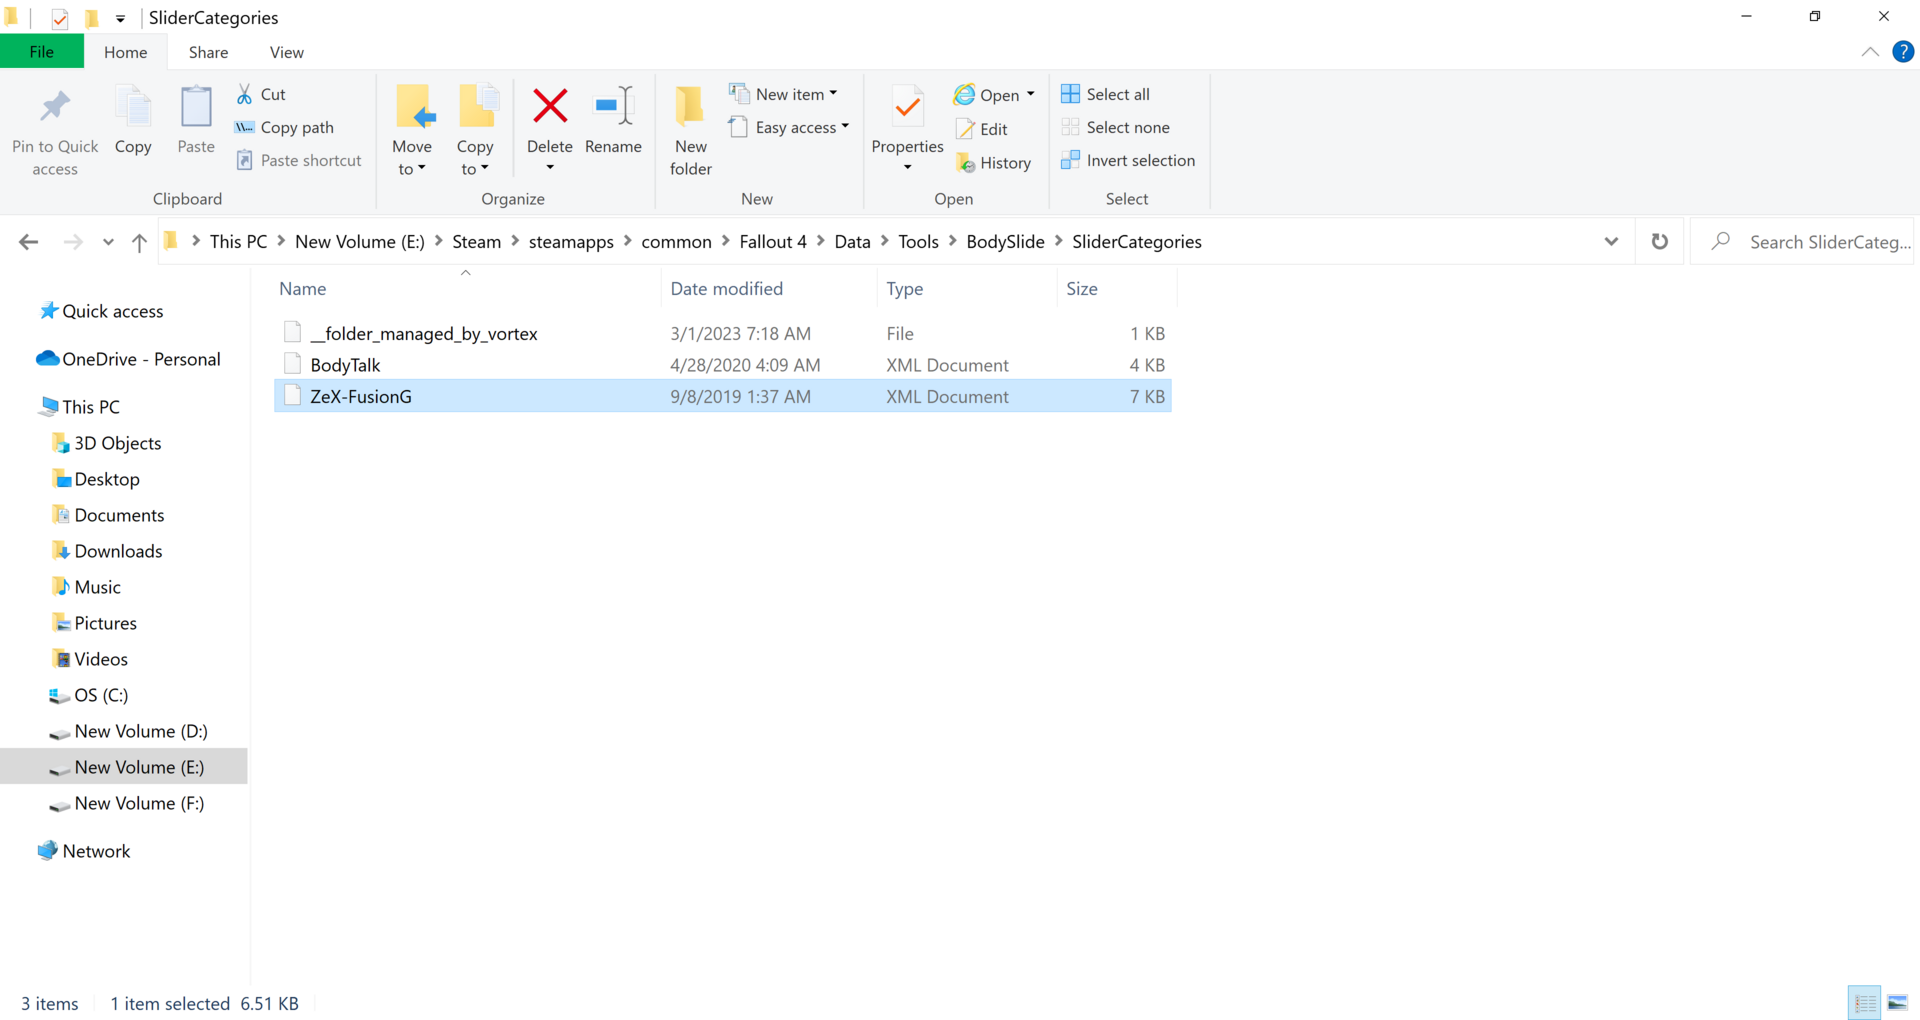Screen dimensions: 1920x1020
Task: Open the View ribbon tab
Action: 286,52
